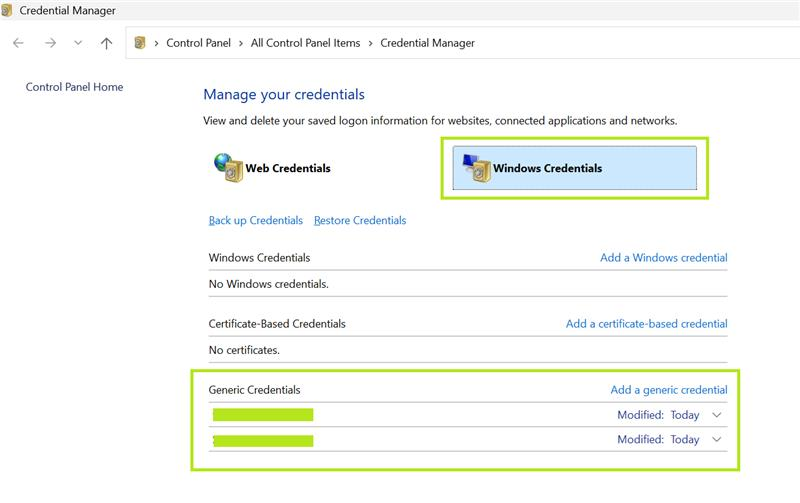
Task: Click the Windows Credentials computer vault icon
Action: click(x=477, y=168)
